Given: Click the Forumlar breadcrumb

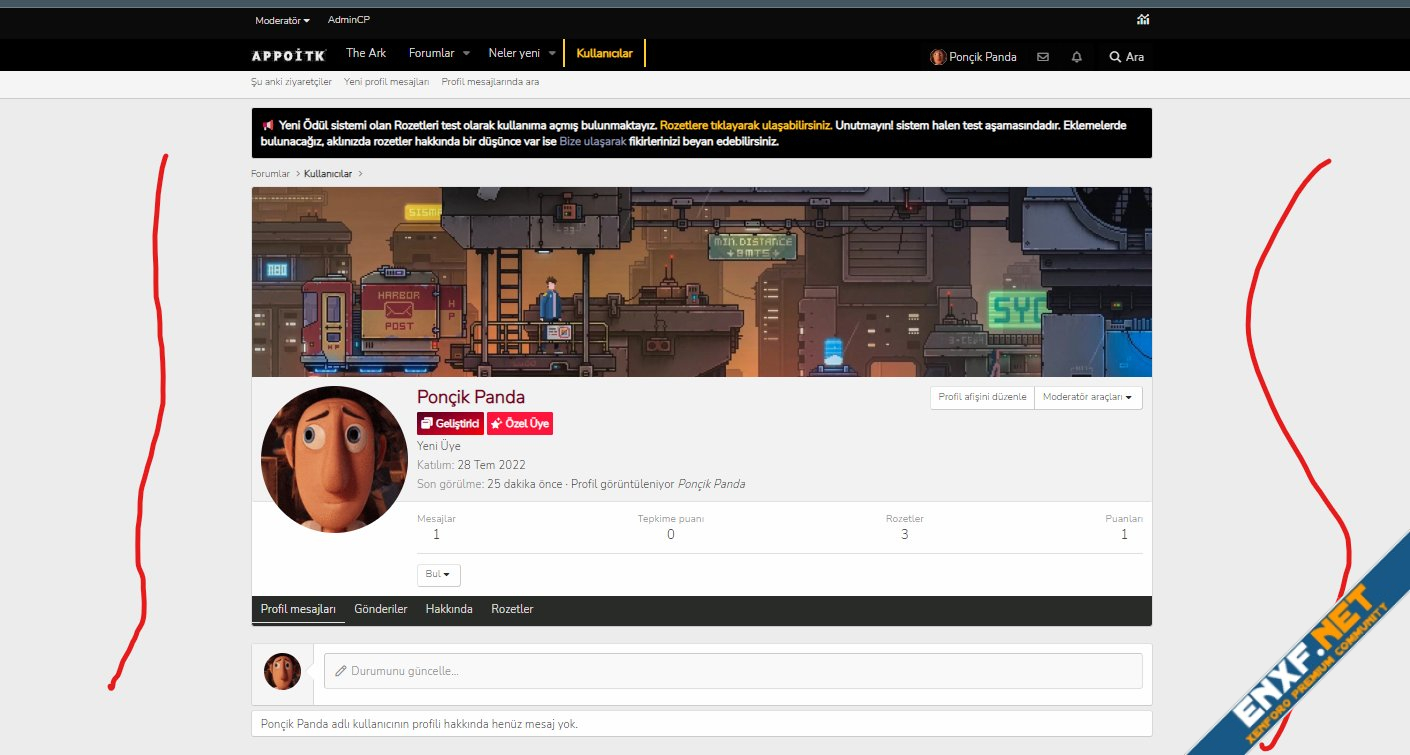Looking at the screenshot, I should click(270, 174).
